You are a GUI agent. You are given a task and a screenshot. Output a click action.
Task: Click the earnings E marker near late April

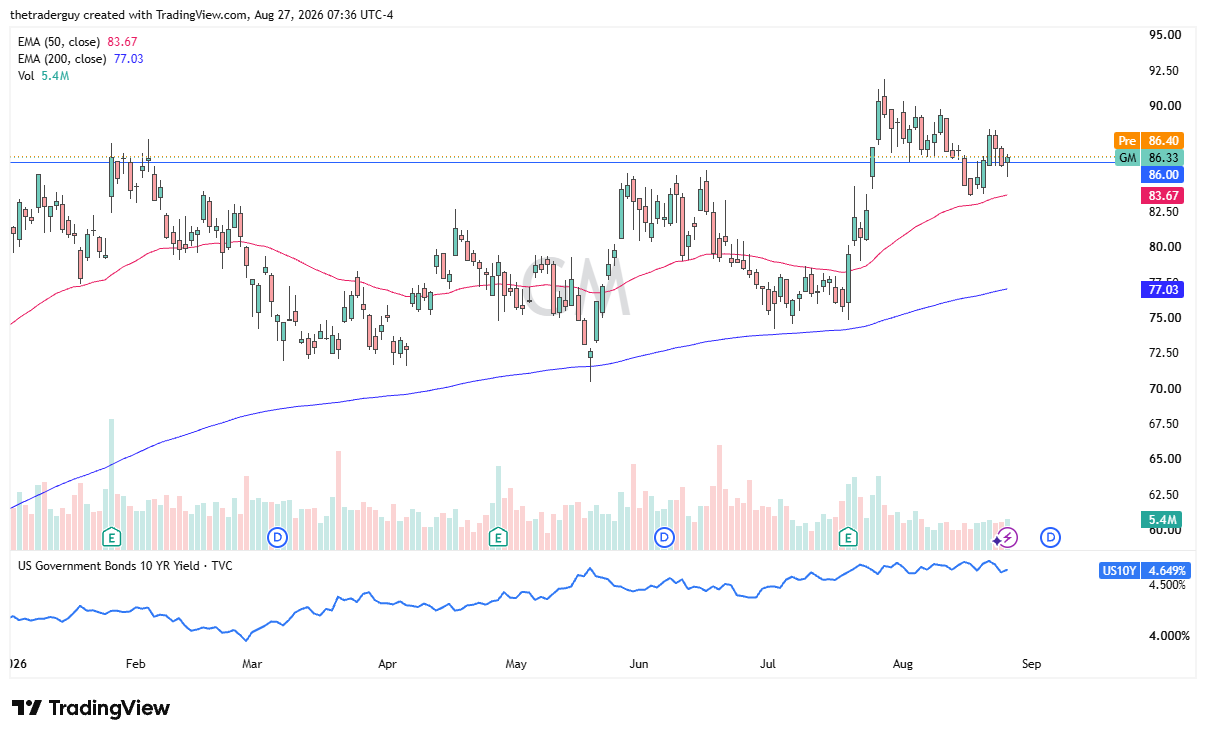pos(497,537)
